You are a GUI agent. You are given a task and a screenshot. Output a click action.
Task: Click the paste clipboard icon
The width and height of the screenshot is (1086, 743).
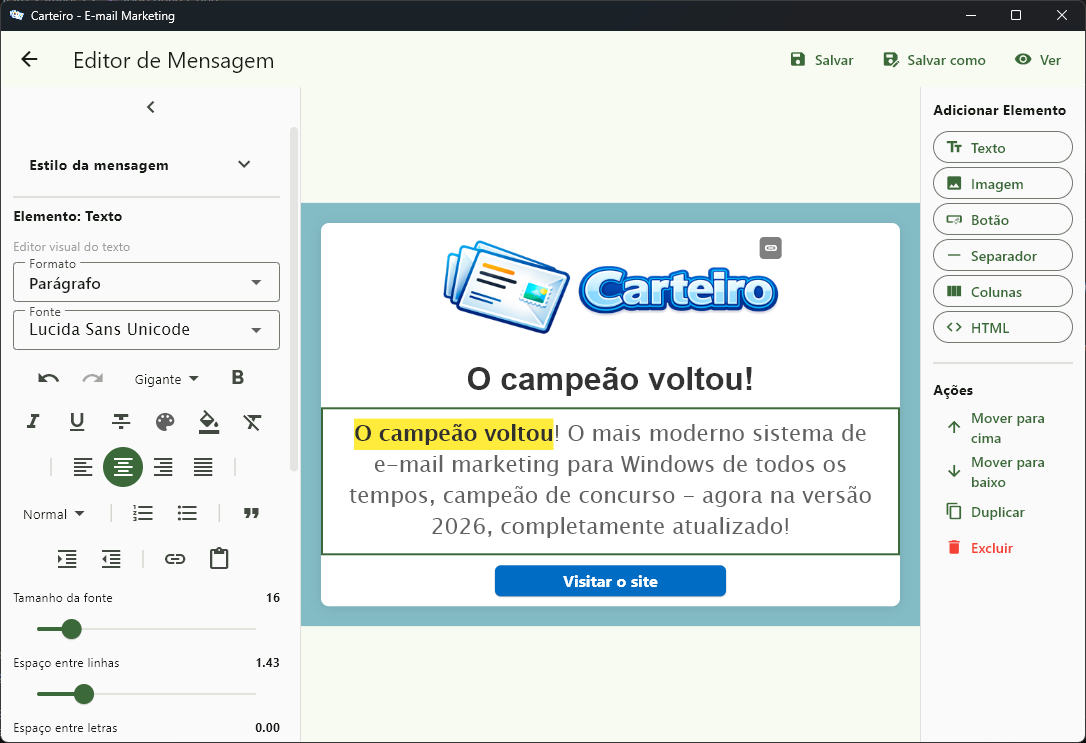point(219,559)
